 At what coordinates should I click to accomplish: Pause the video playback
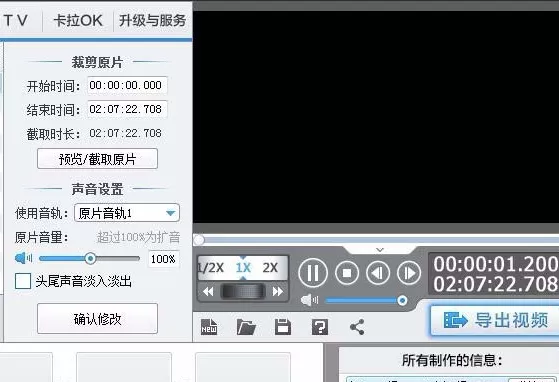click(313, 273)
